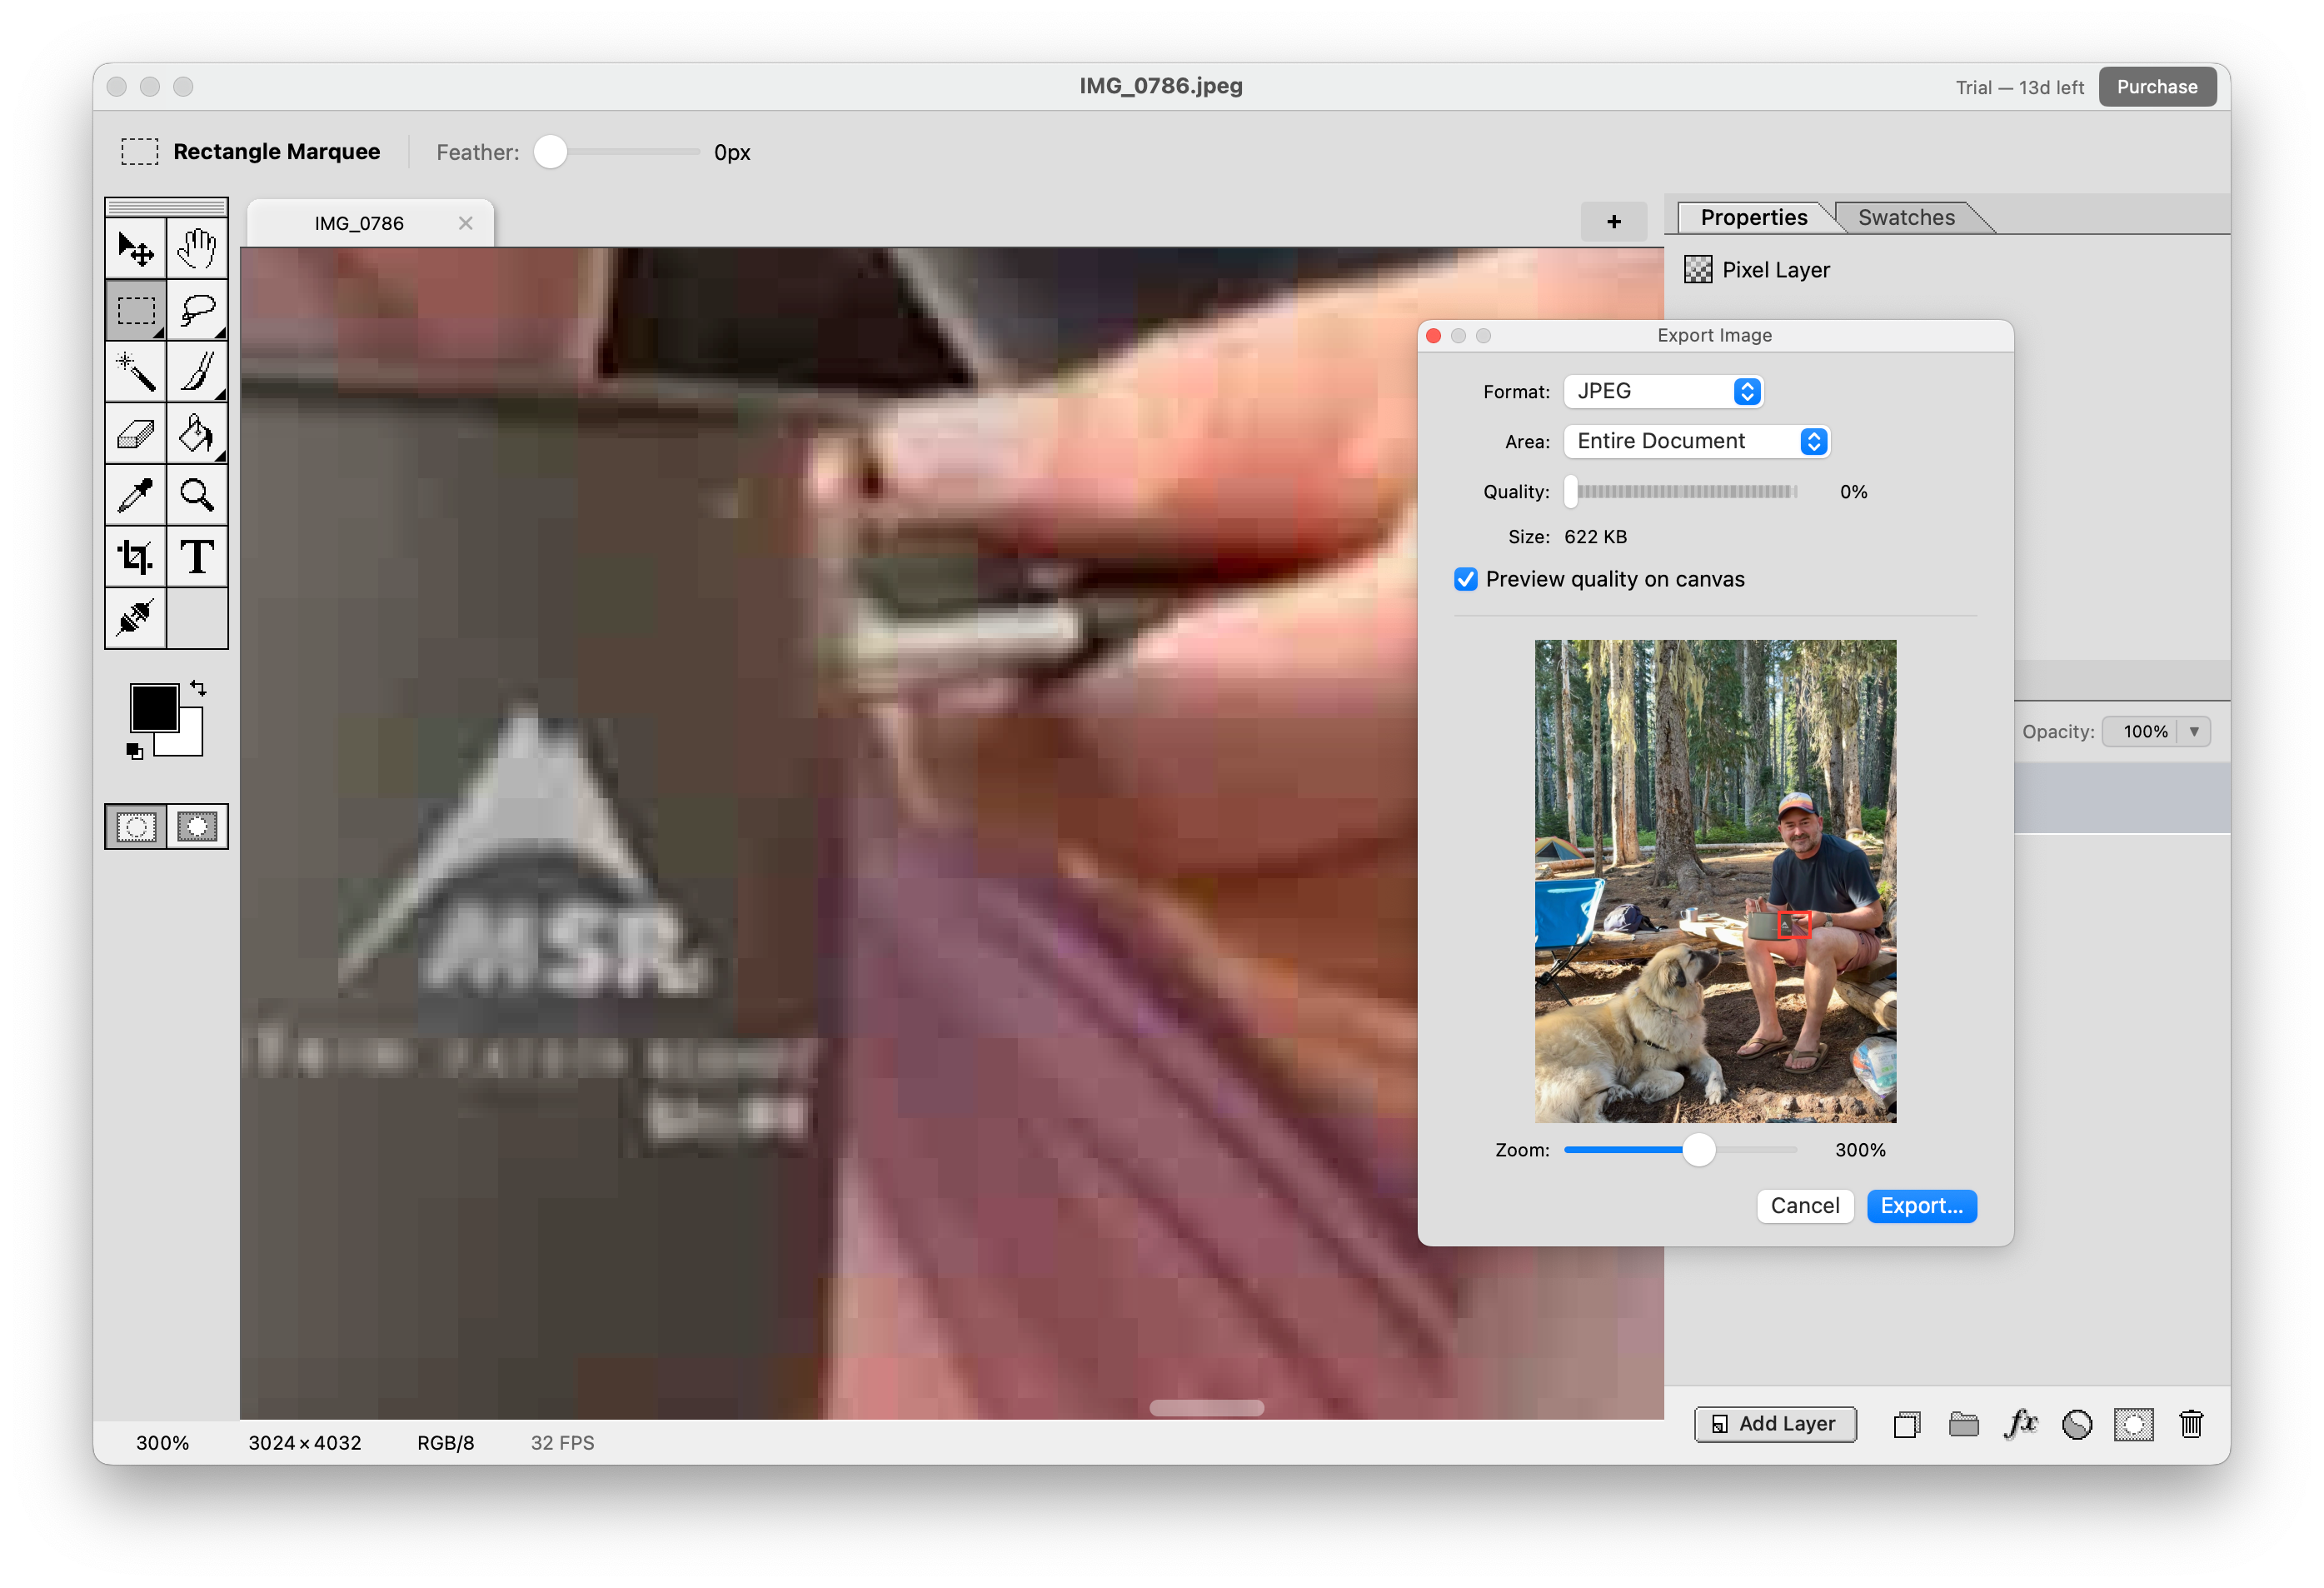Select the Pen vector tool
This screenshot has height=1588, width=2324.
(x=136, y=618)
